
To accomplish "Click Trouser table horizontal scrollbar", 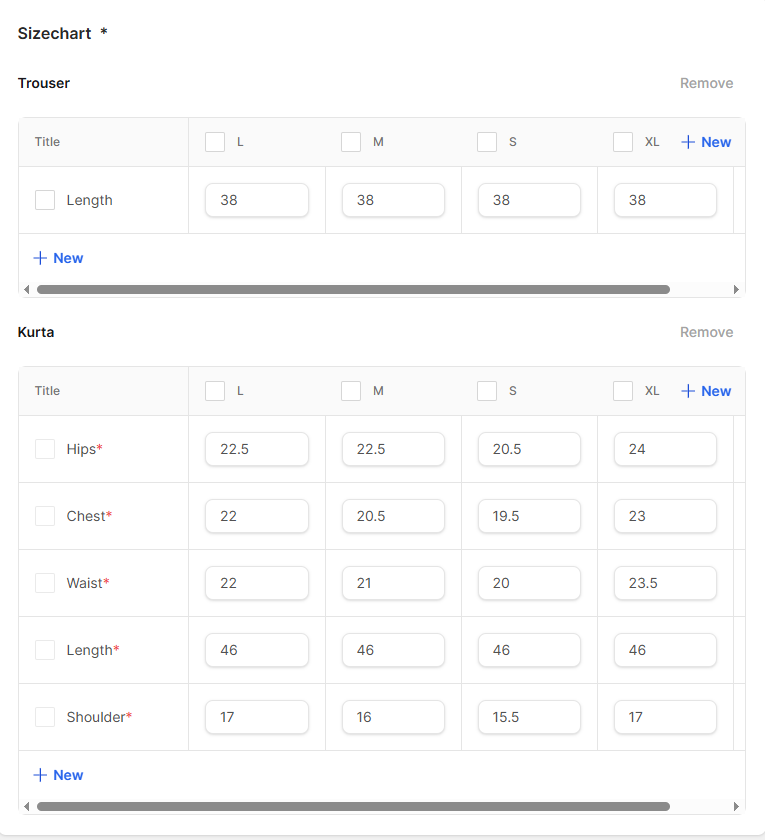I will tap(352, 290).
